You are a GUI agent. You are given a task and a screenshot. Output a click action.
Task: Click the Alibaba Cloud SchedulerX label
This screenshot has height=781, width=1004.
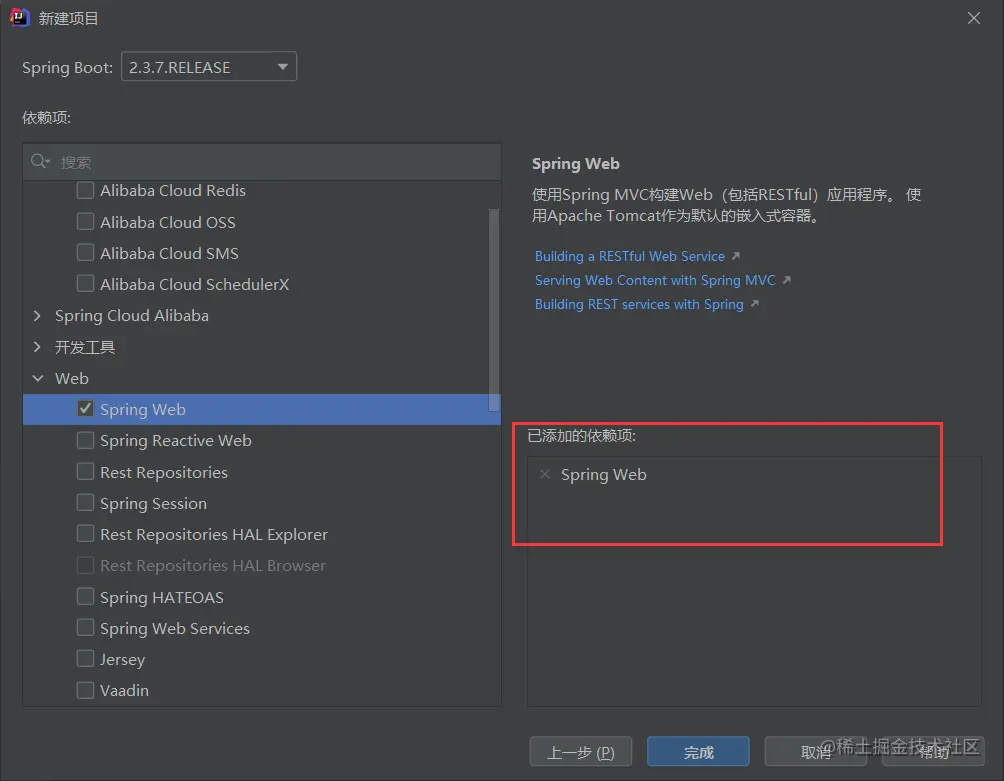point(195,284)
